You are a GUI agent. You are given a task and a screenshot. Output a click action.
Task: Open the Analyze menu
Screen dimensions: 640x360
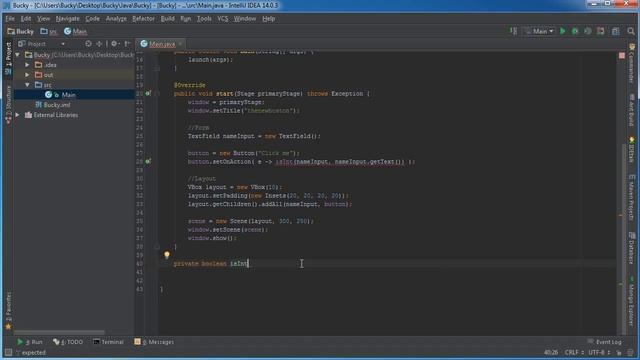(x=116, y=19)
